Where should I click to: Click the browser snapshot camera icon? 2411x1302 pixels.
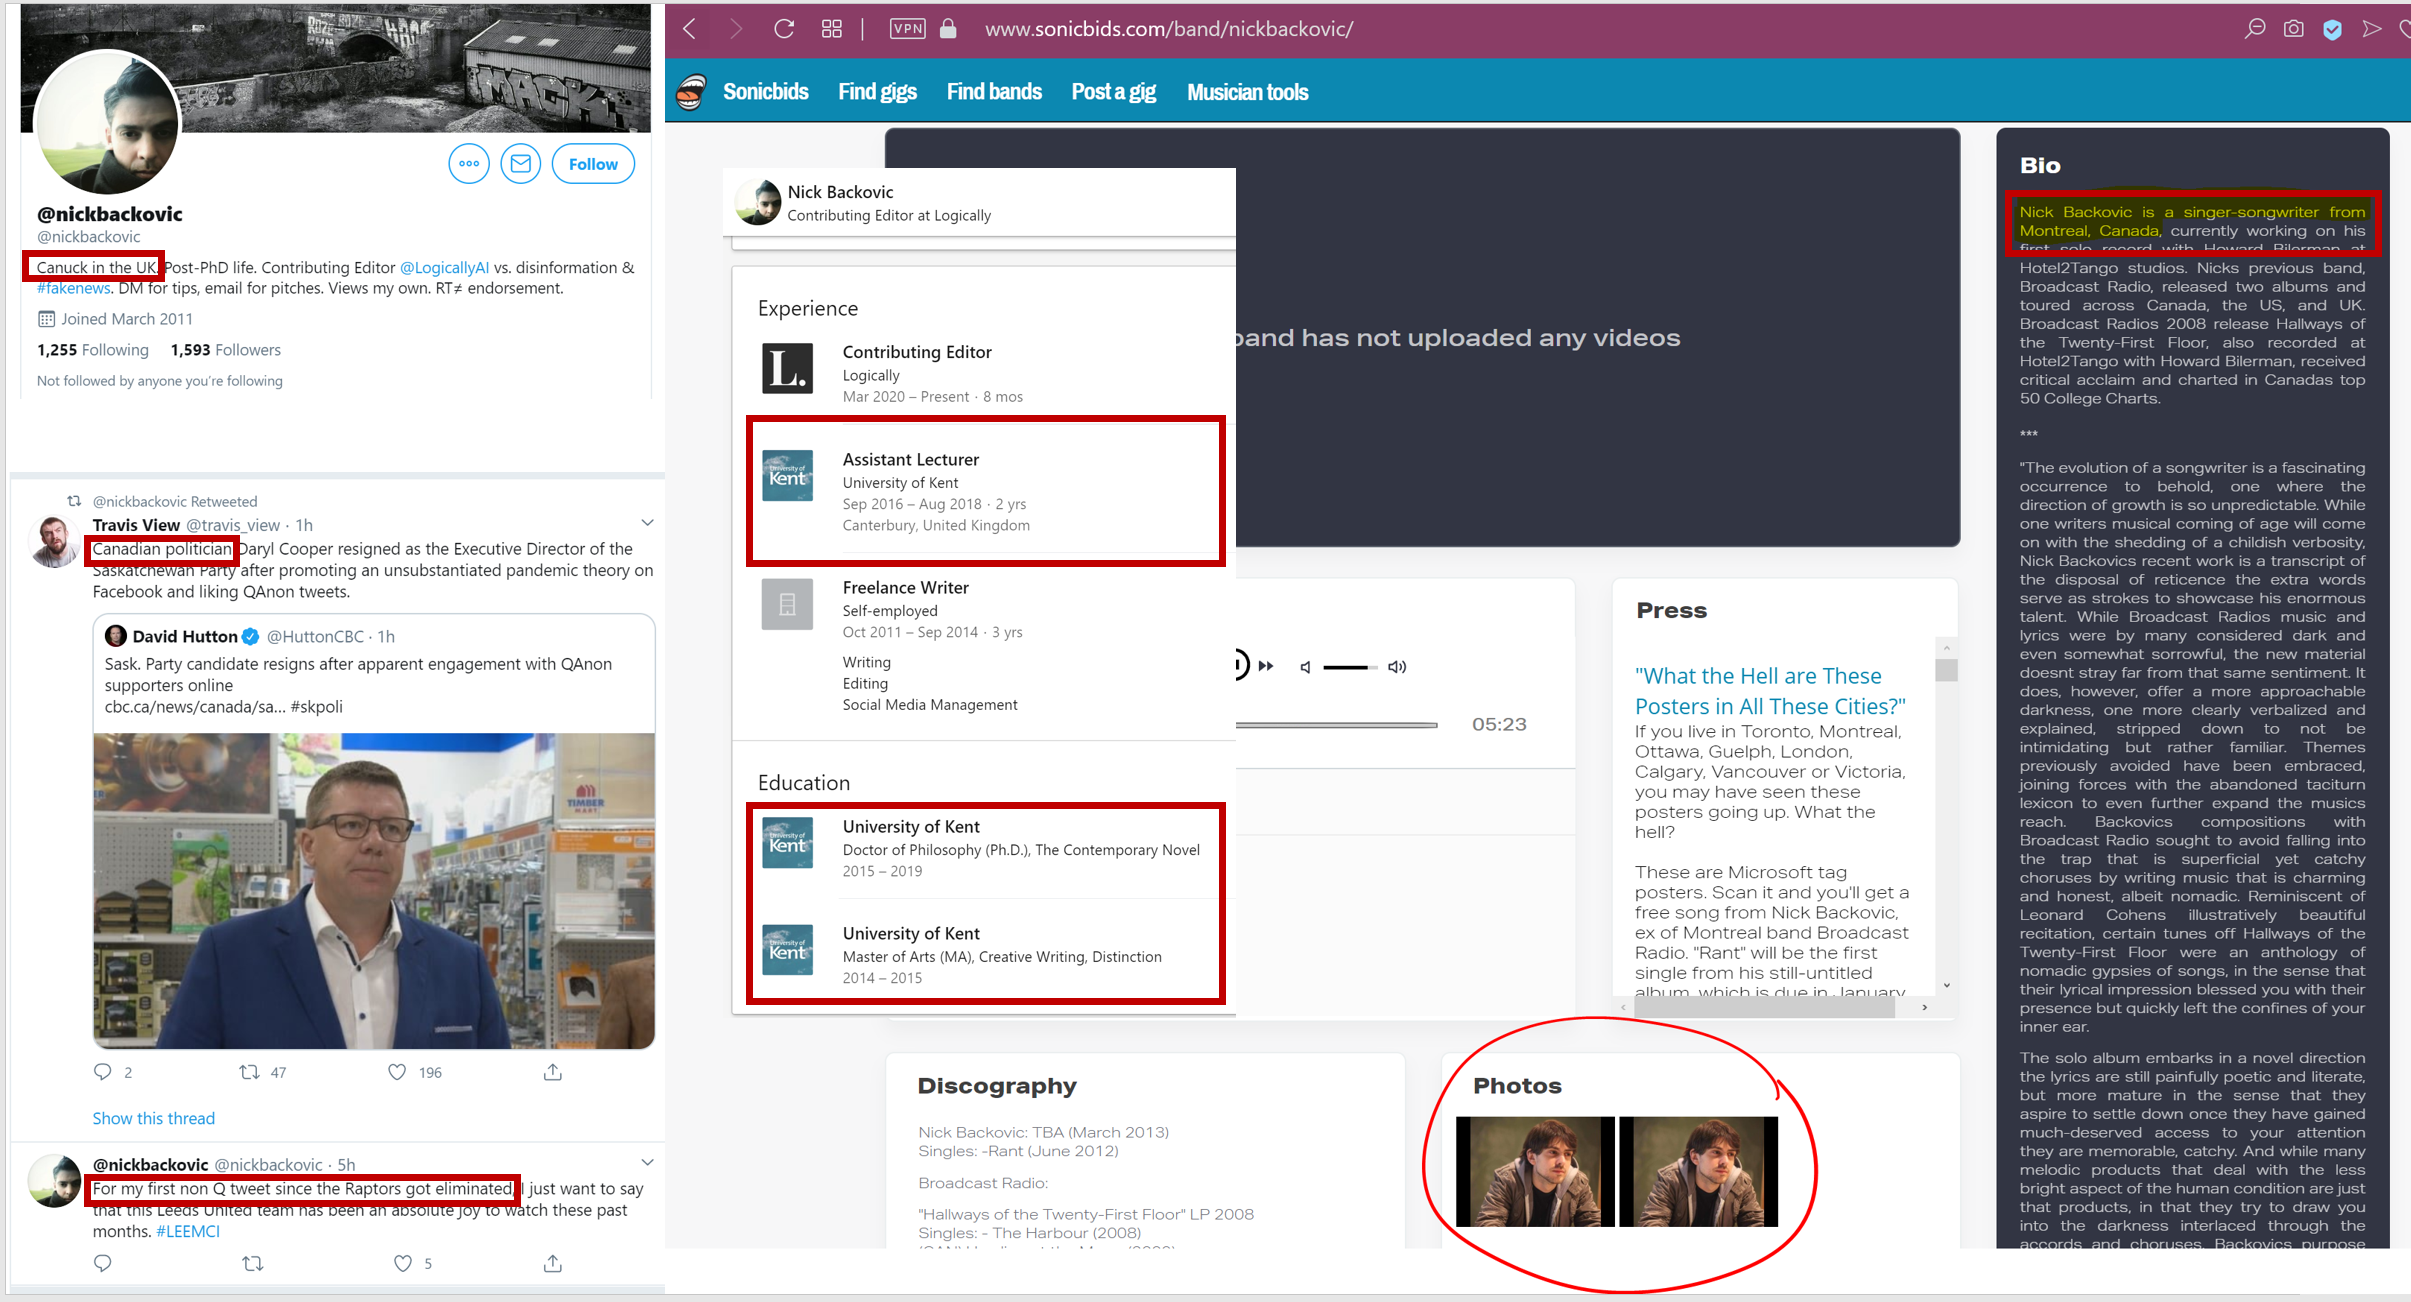click(2294, 29)
